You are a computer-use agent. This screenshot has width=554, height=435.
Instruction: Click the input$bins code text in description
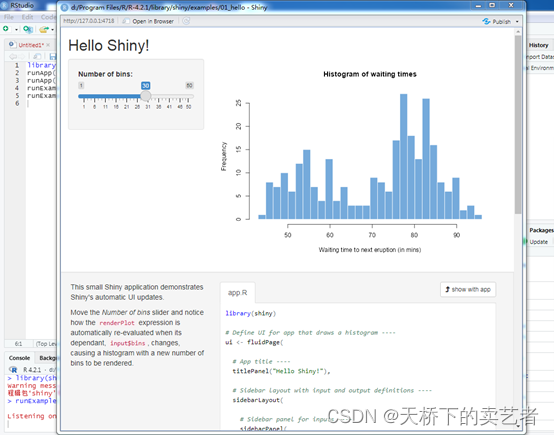click(x=128, y=343)
